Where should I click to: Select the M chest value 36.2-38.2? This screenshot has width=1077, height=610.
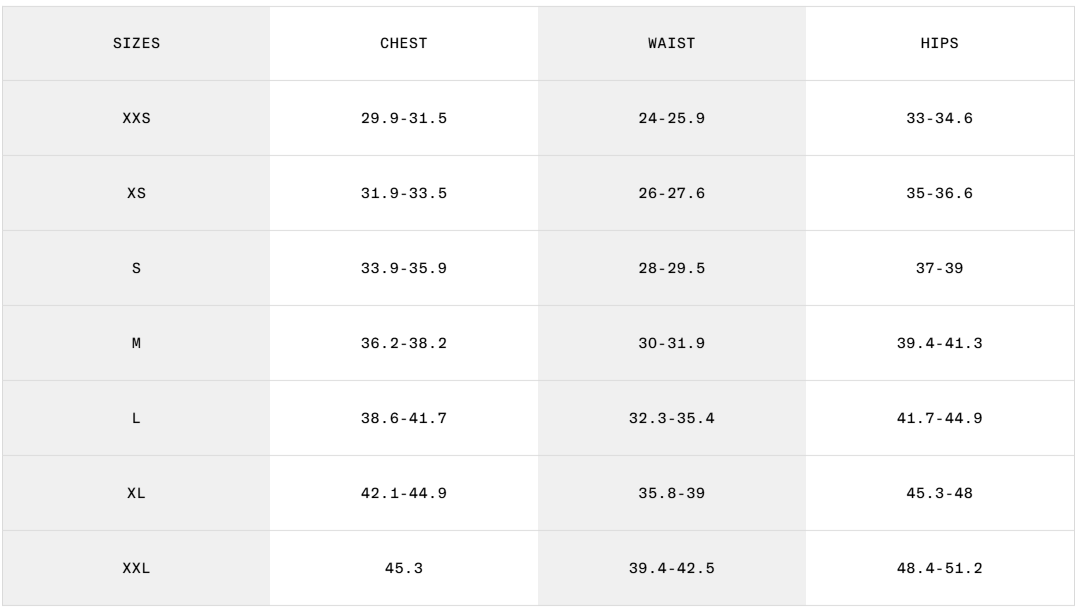[x=403, y=344]
